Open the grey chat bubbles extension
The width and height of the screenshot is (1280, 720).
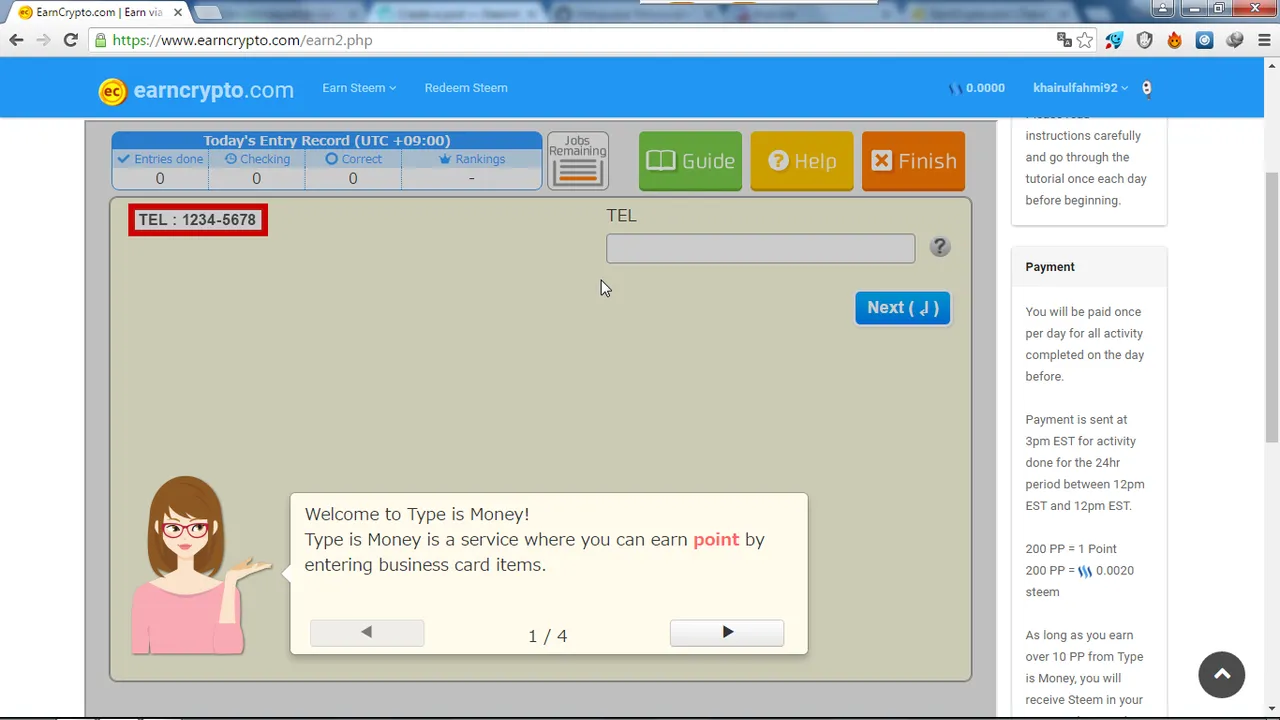(1235, 40)
